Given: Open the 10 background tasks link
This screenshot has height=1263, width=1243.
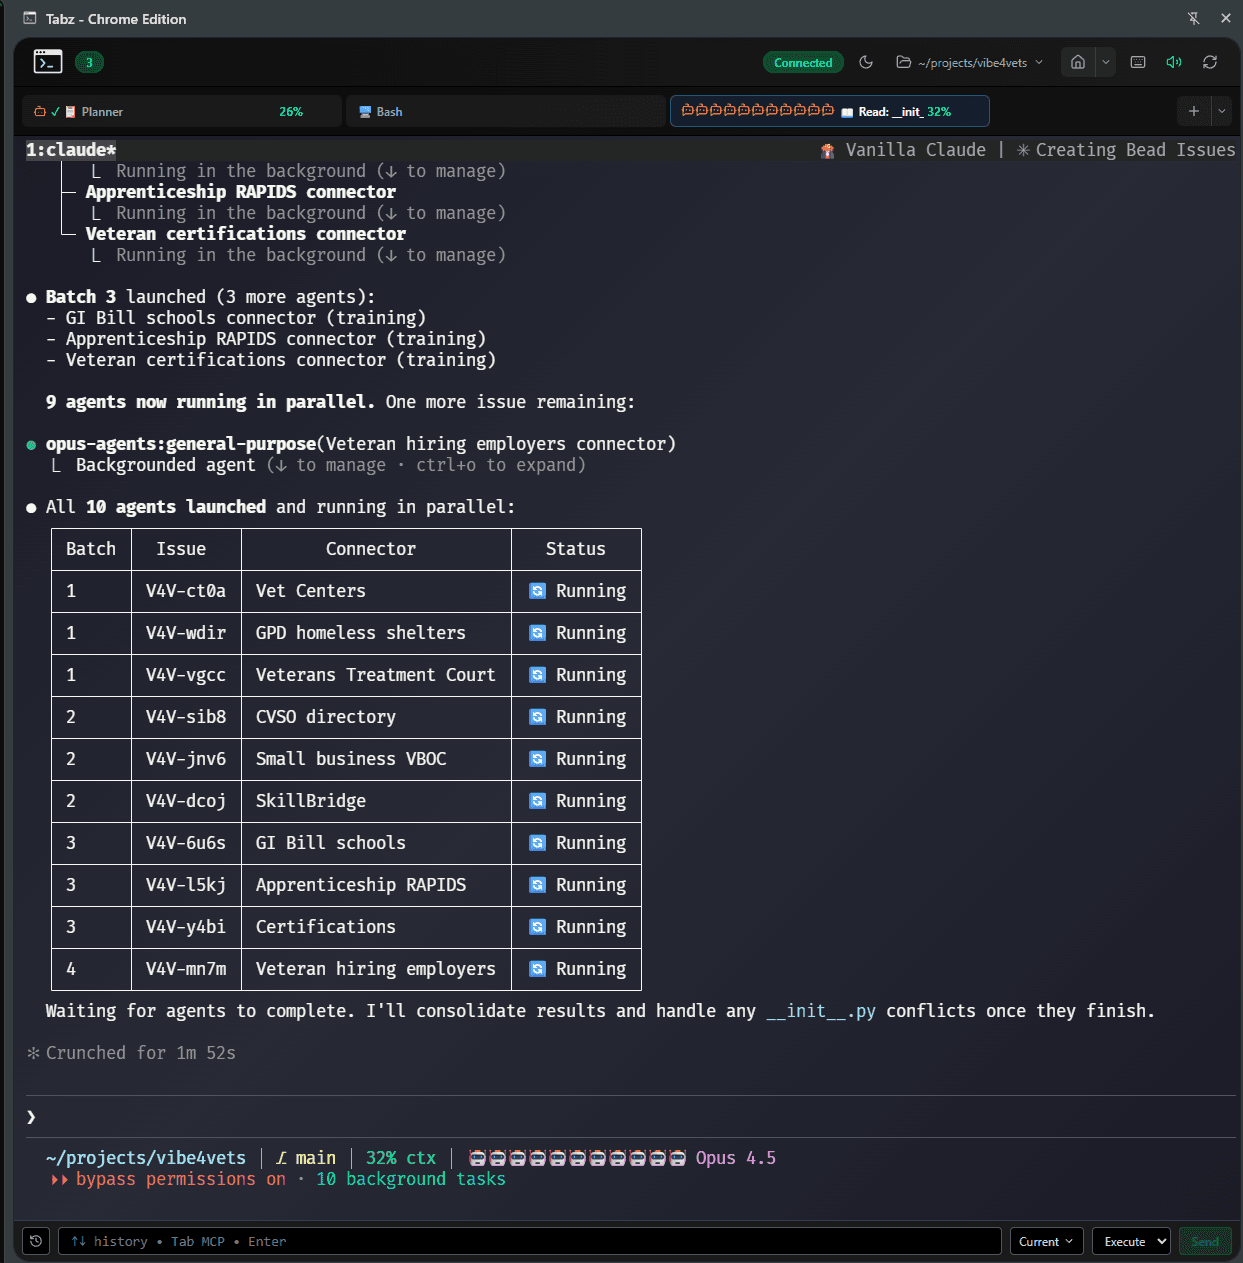Looking at the screenshot, I should pos(411,1179).
